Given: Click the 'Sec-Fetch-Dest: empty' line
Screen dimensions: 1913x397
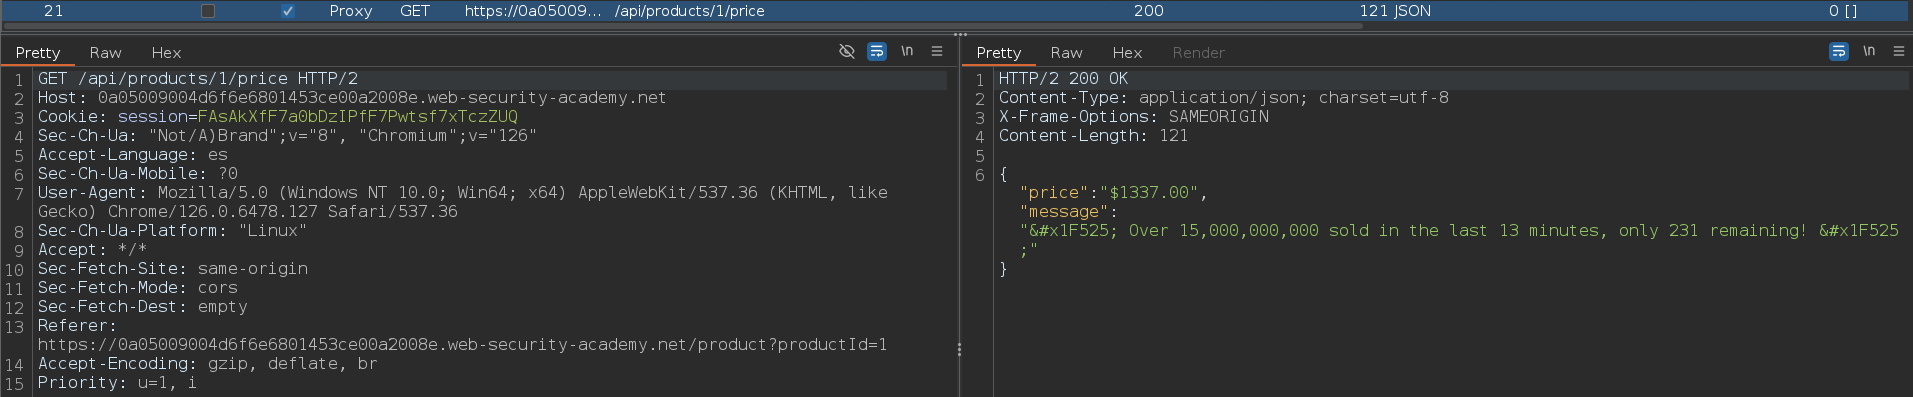Looking at the screenshot, I should point(143,307).
